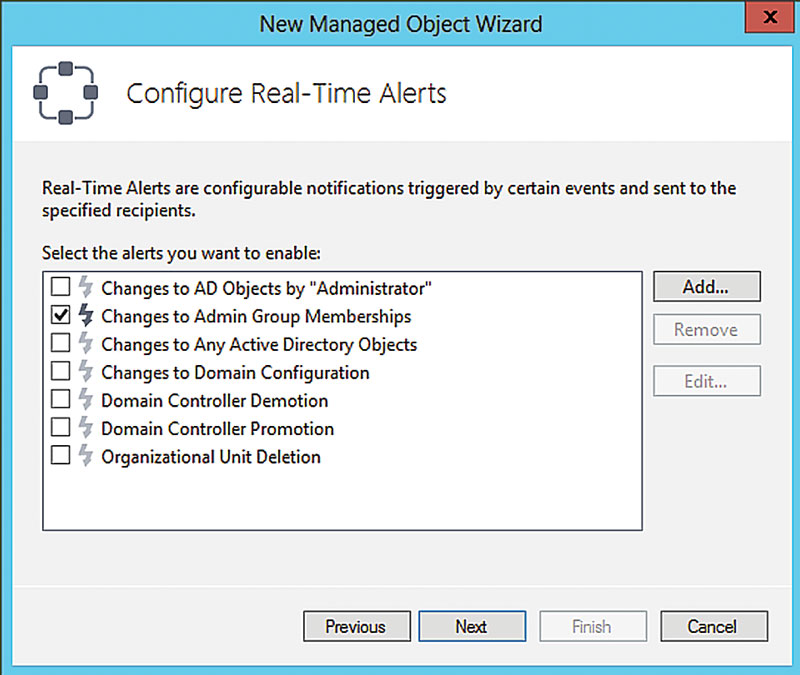Select Changes to Any Active Directory Objects row

click(259, 344)
